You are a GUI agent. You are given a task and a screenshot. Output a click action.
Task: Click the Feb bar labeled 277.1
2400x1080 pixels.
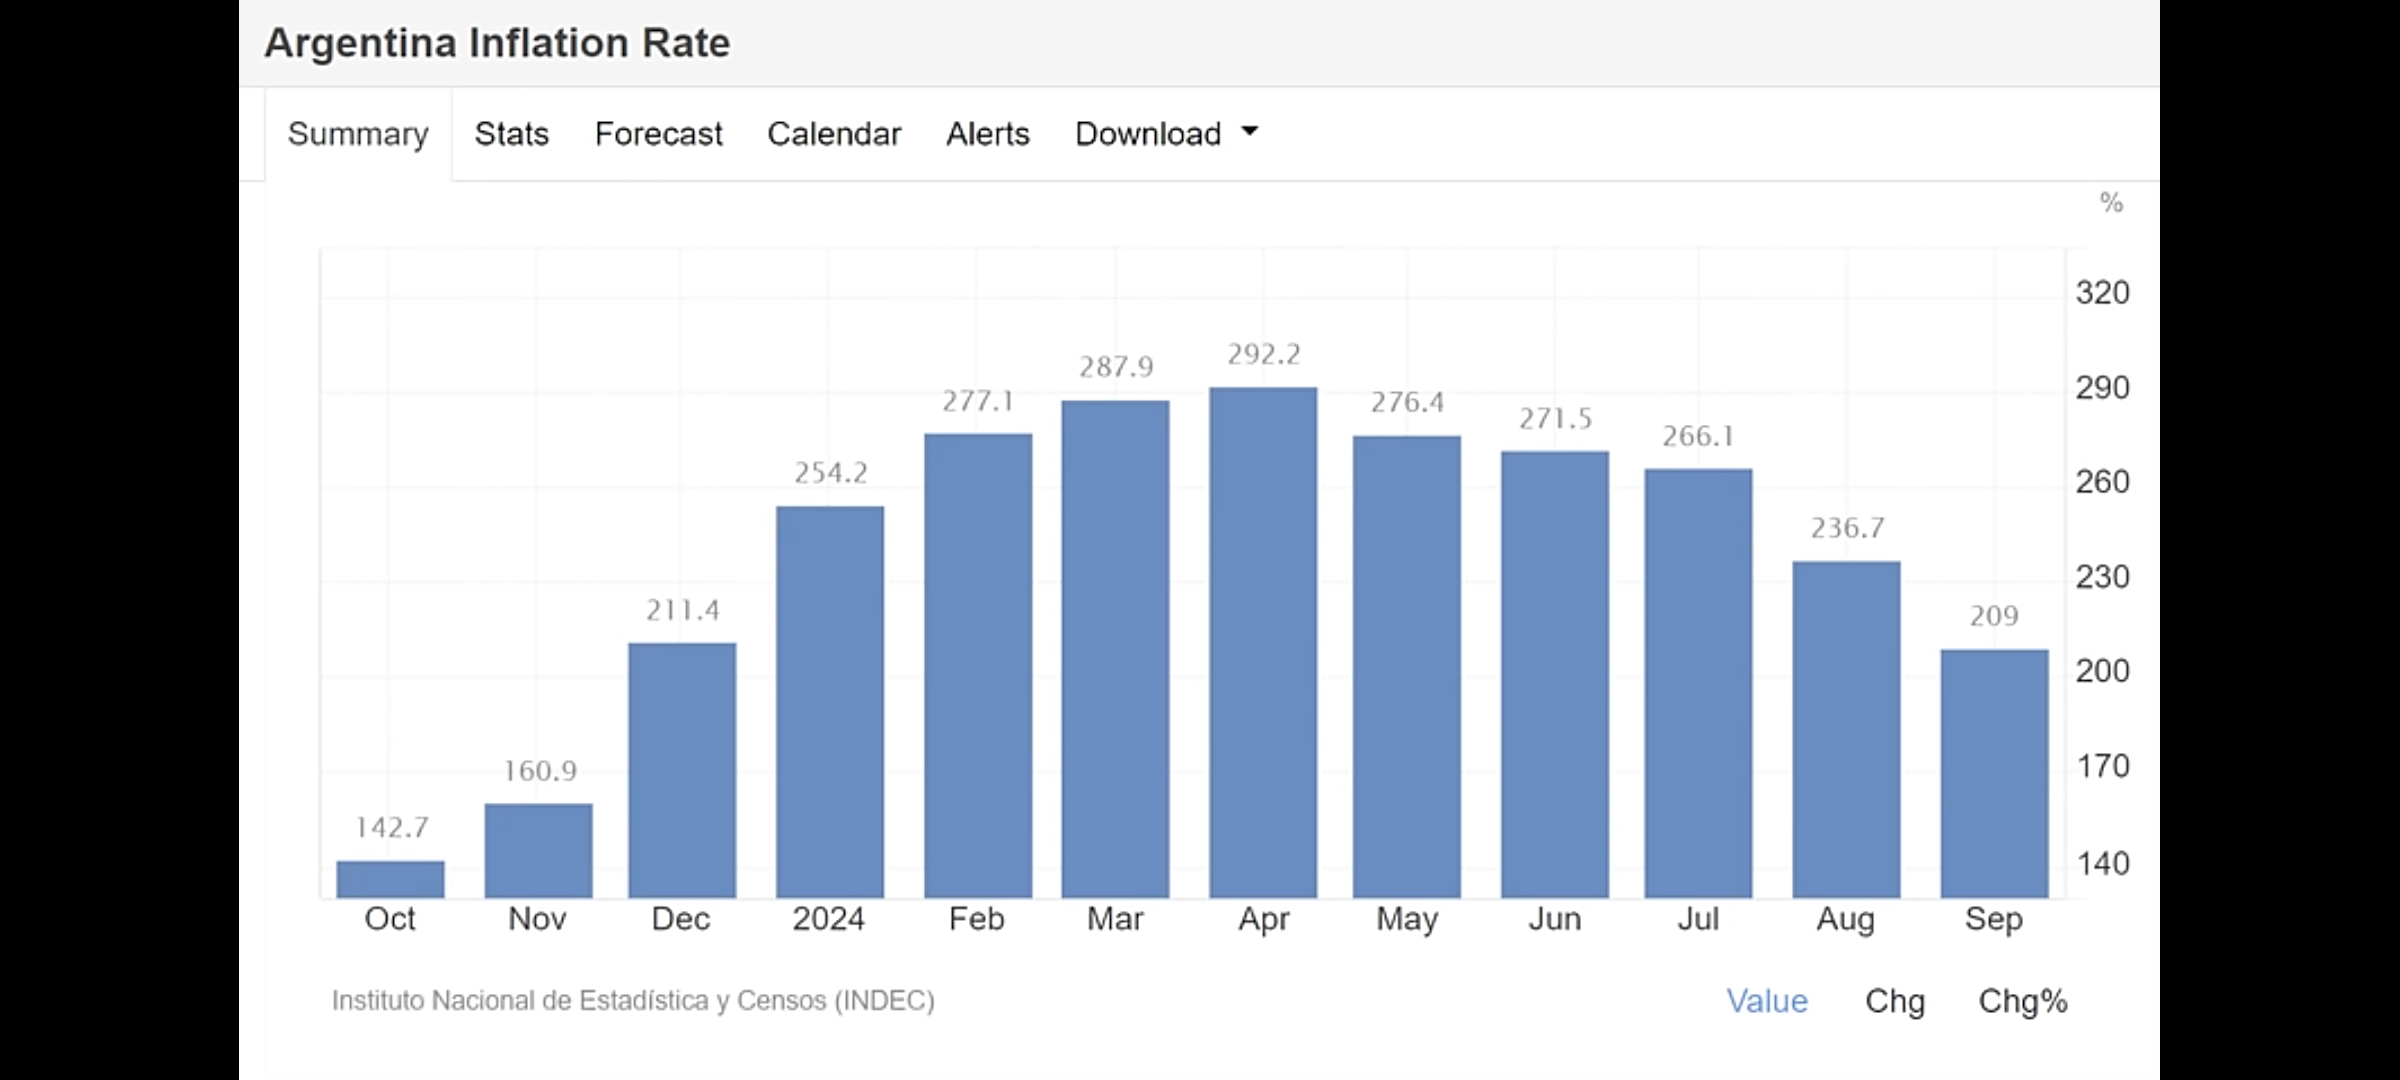pyautogui.click(x=978, y=665)
